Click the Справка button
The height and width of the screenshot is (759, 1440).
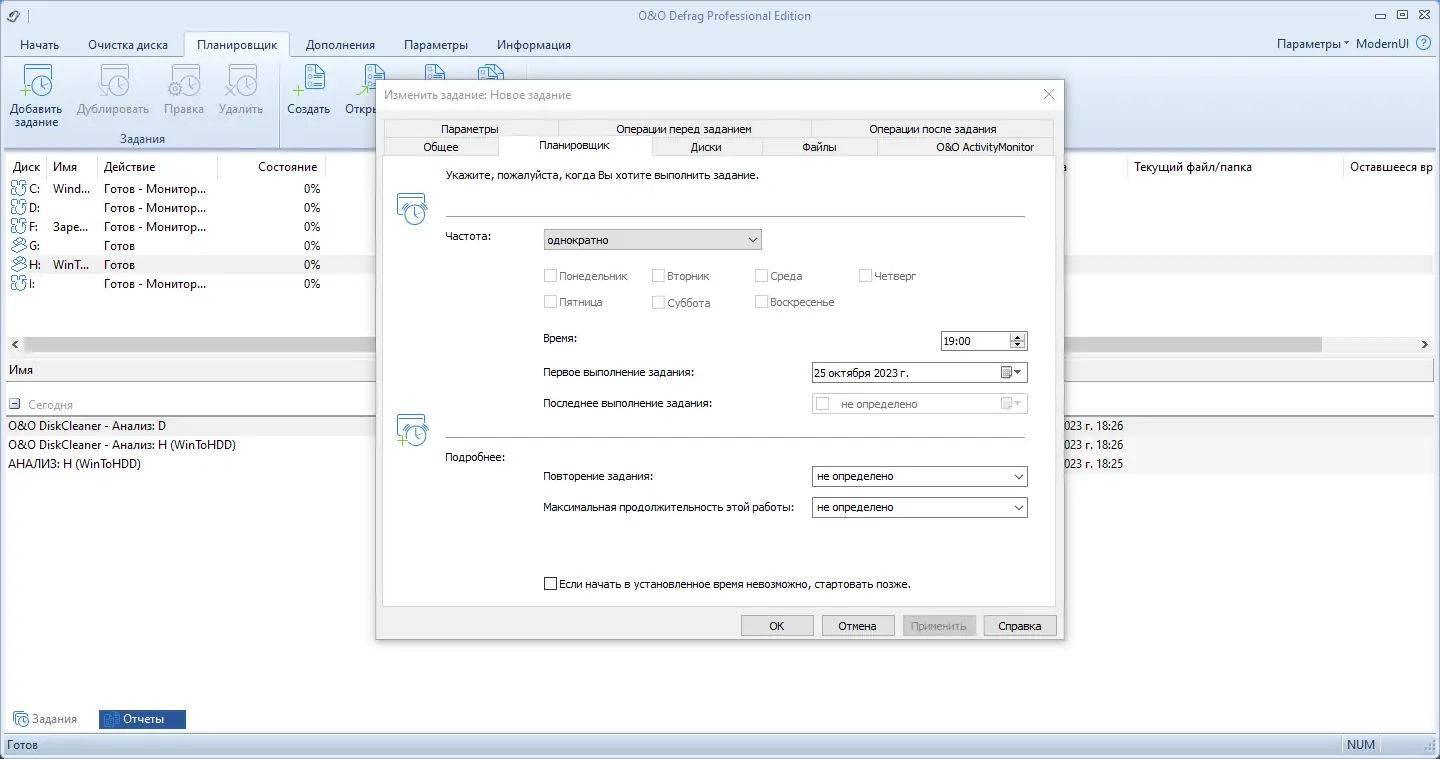(x=1020, y=626)
